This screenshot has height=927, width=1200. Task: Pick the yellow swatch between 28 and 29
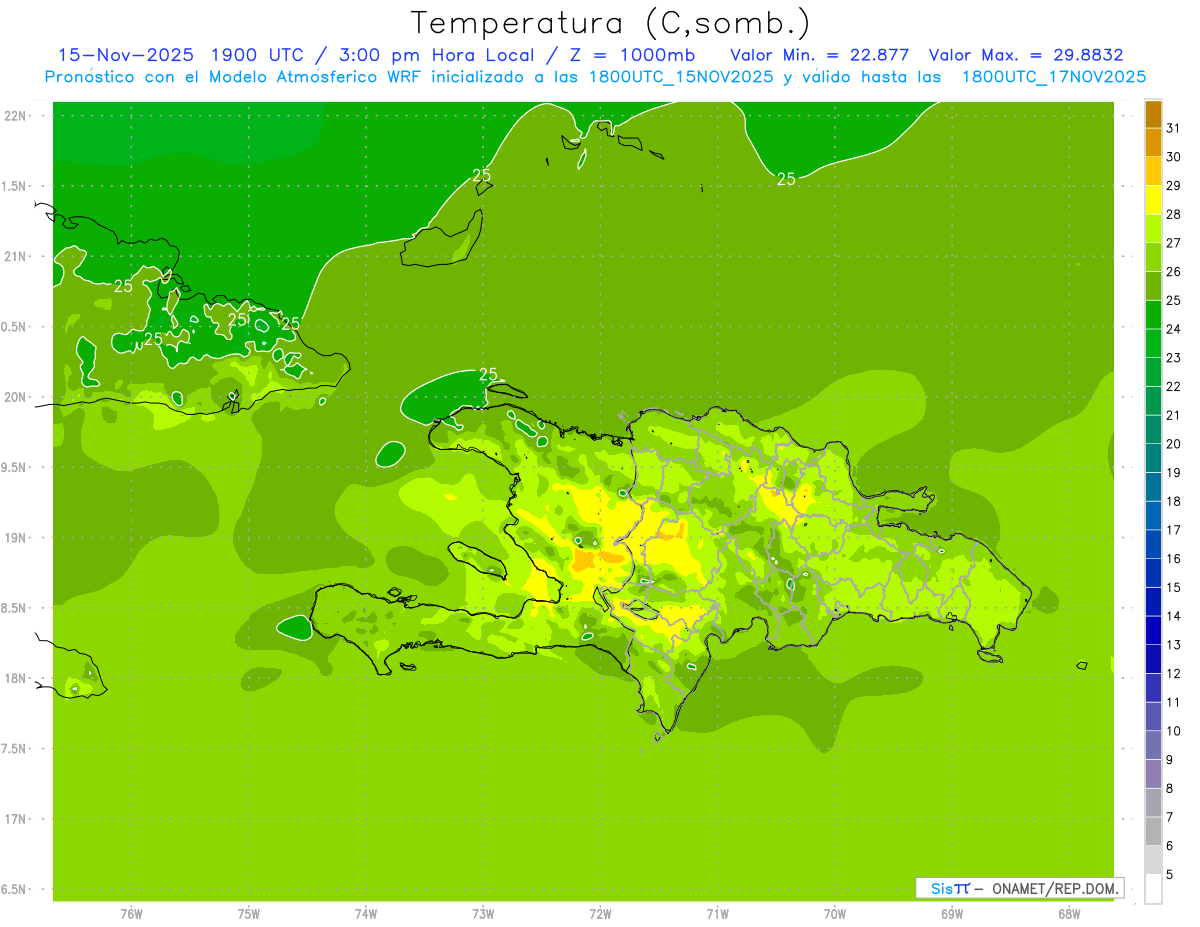pos(1153,200)
